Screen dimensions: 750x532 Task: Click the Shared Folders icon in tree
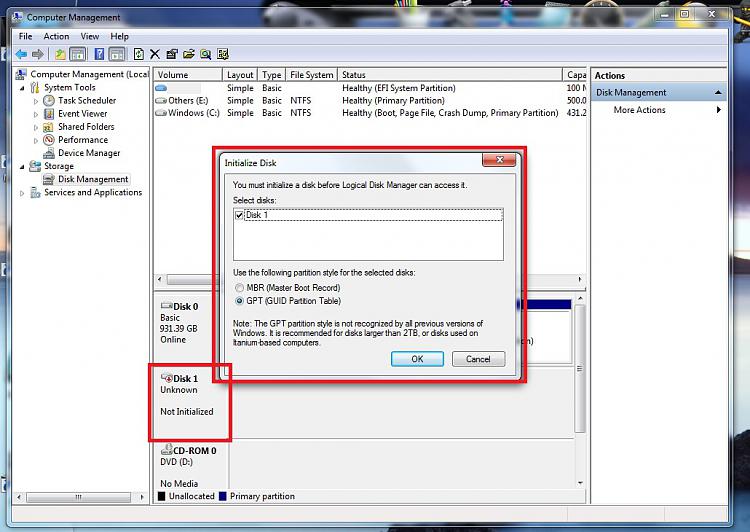pyautogui.click(x=48, y=127)
